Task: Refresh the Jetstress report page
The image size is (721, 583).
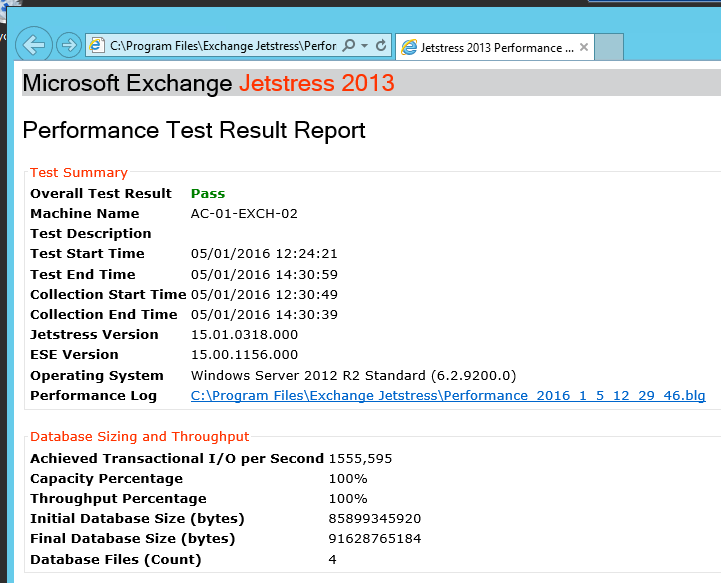Action: [381, 46]
